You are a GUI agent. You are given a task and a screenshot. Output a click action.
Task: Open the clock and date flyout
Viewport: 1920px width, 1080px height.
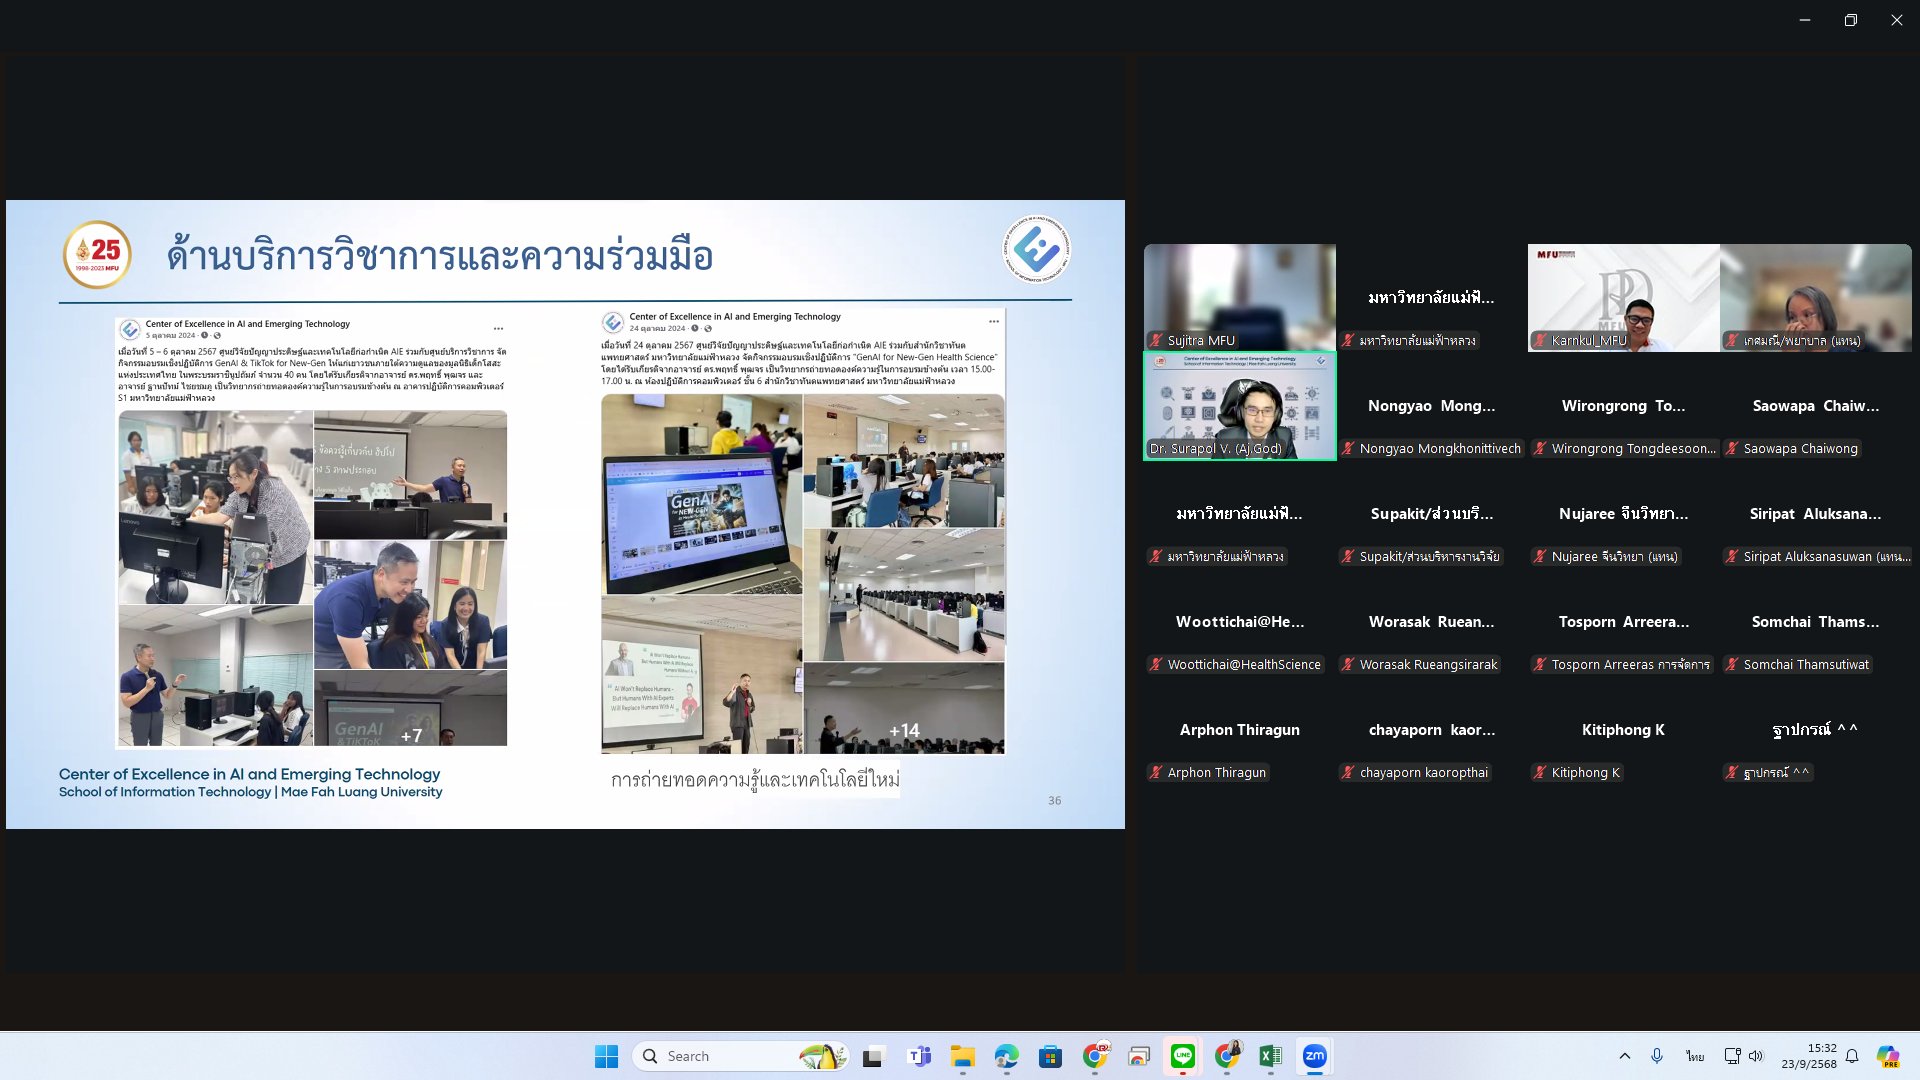[x=1808, y=1056]
